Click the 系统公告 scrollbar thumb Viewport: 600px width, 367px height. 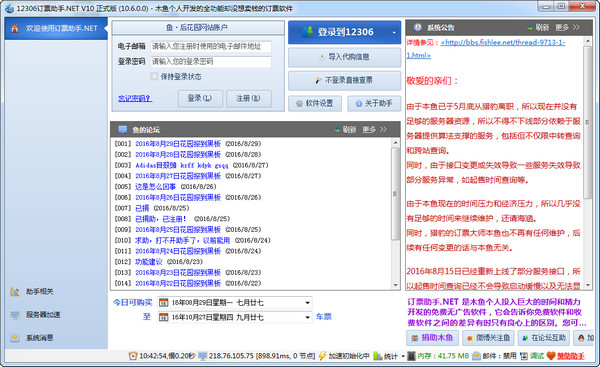point(587,122)
